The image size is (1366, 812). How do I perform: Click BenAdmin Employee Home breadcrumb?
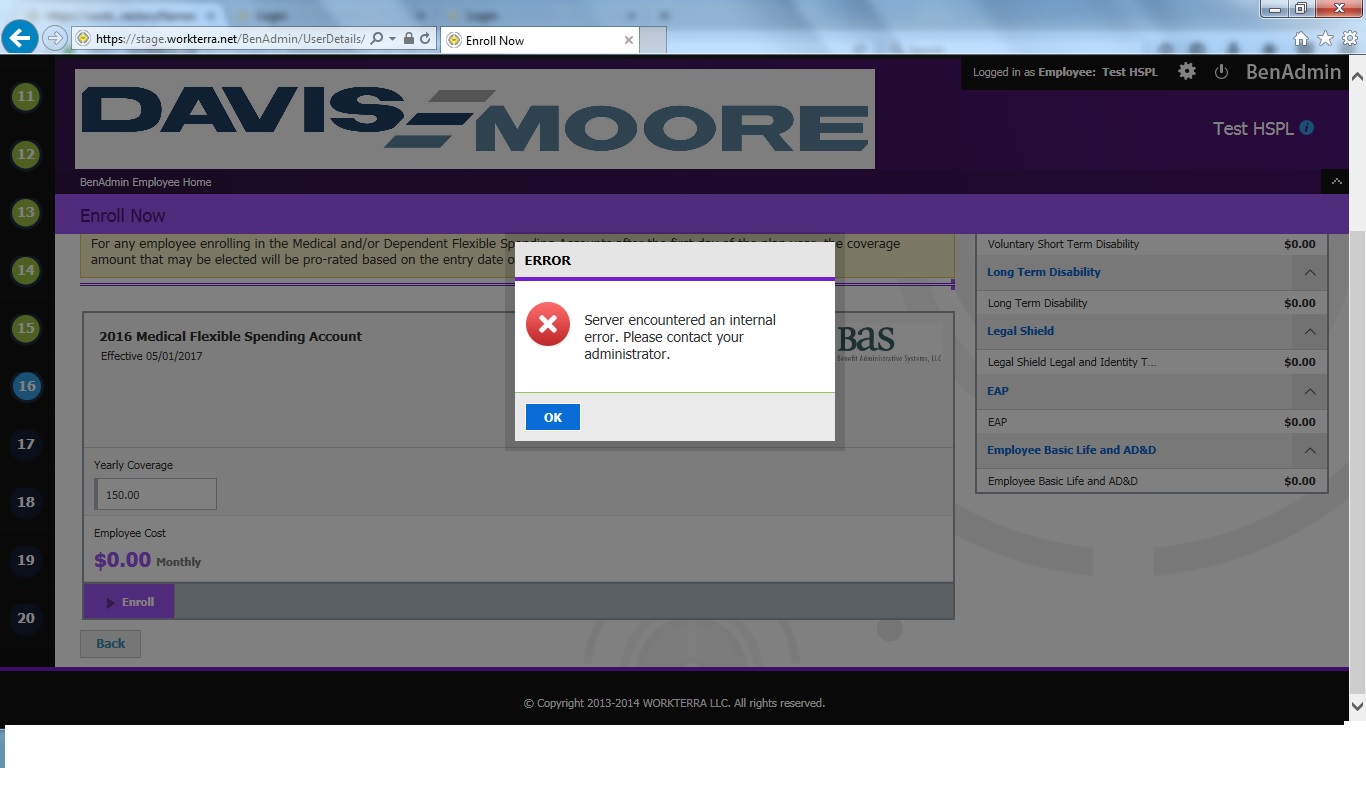[146, 182]
